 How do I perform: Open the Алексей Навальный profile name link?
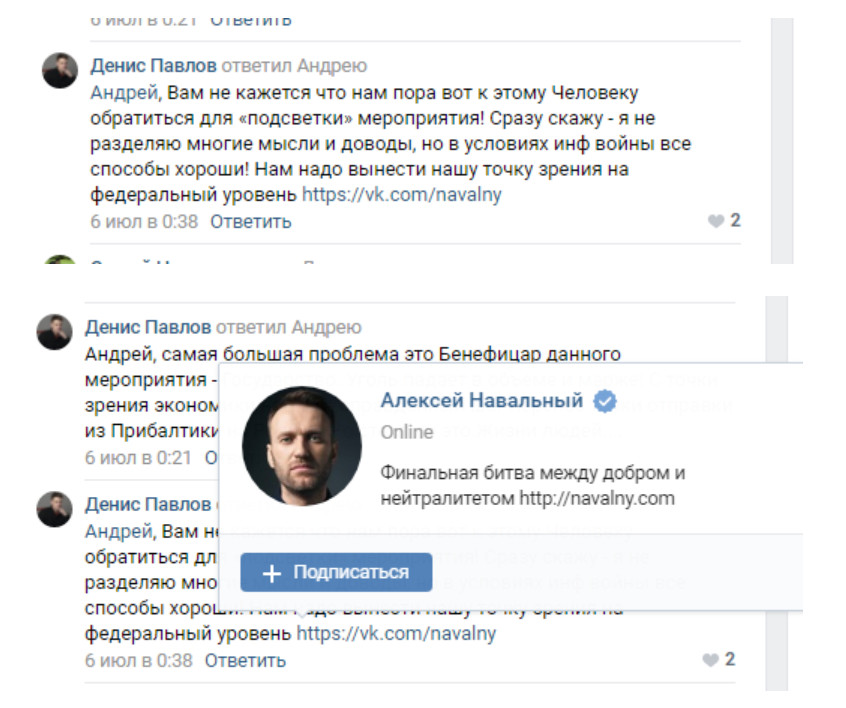point(482,400)
